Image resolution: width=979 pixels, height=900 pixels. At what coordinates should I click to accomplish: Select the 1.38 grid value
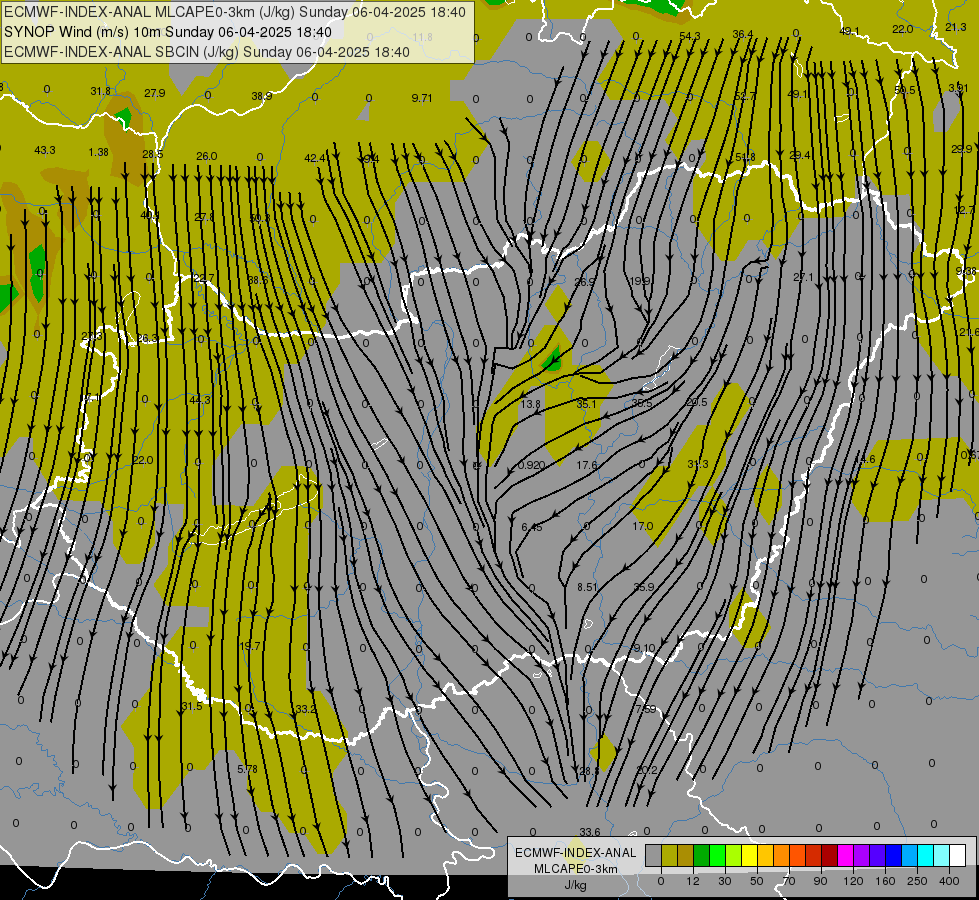click(99, 152)
